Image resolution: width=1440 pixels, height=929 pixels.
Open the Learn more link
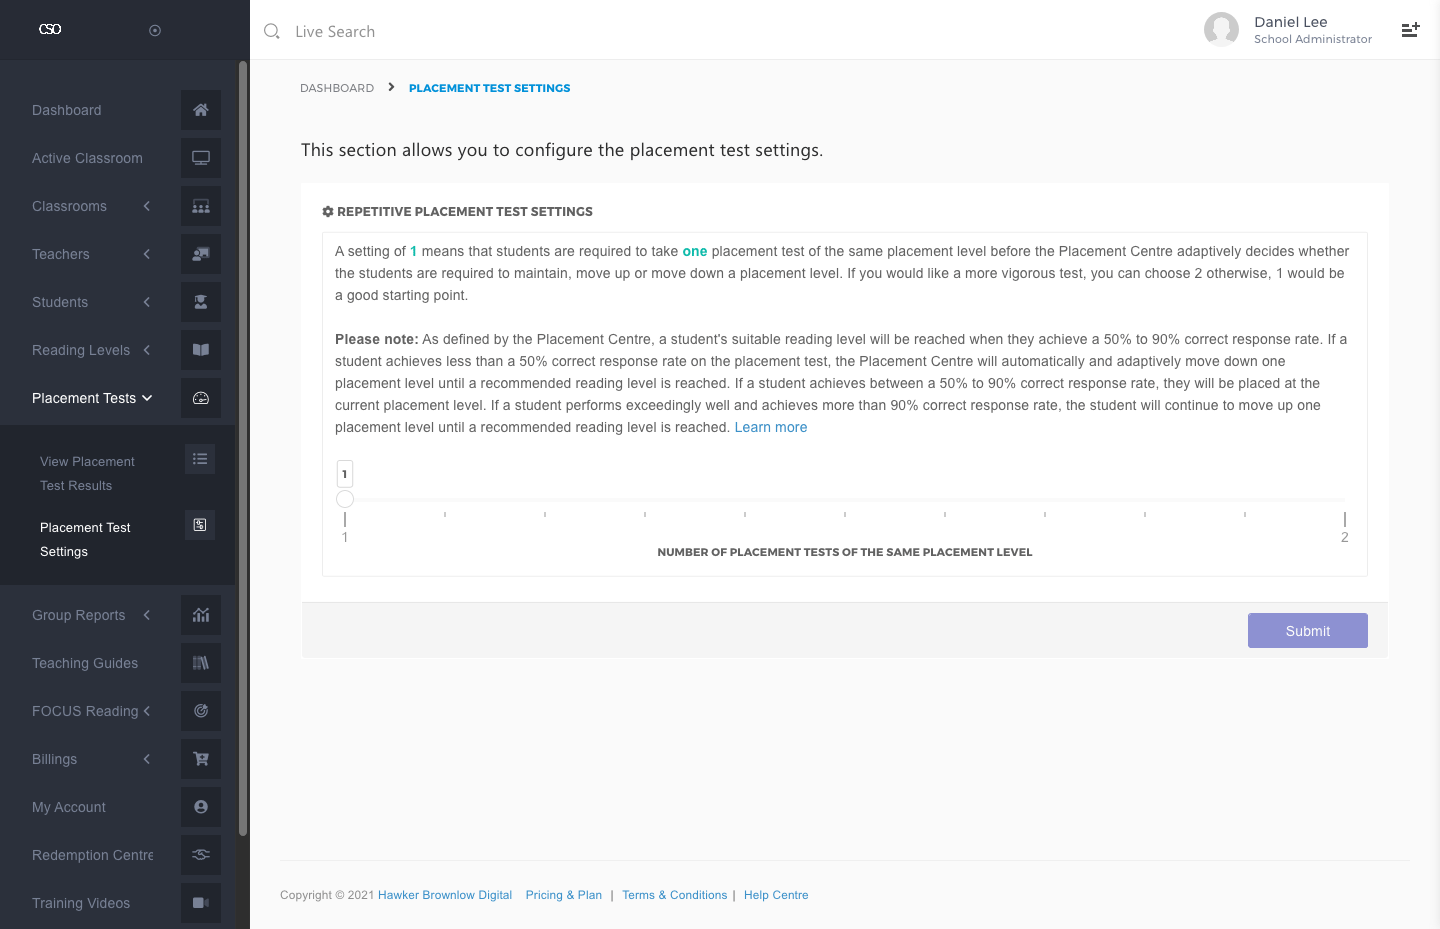click(770, 427)
